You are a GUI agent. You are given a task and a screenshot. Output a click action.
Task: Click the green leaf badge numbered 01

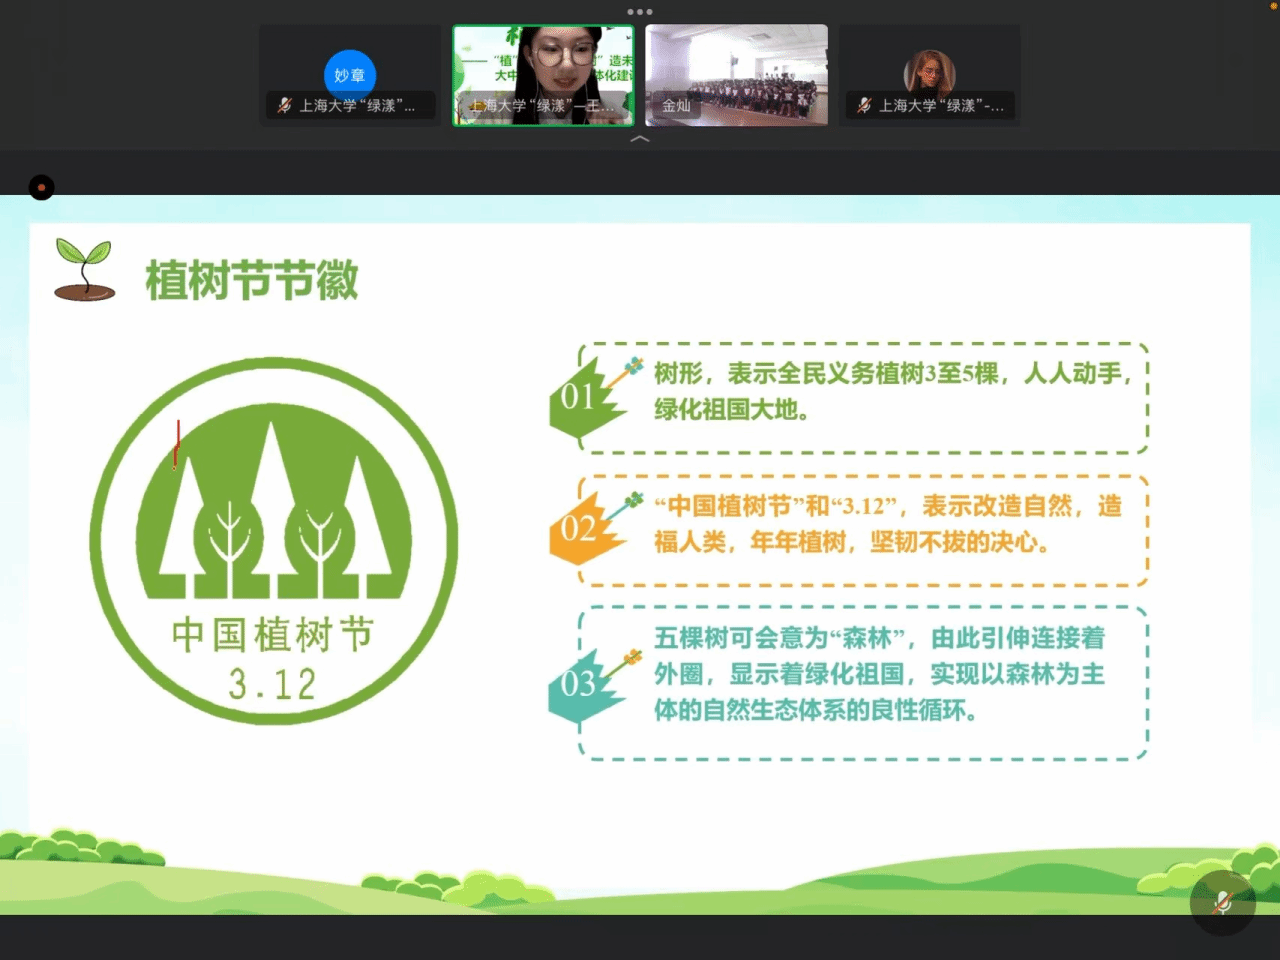coord(580,399)
